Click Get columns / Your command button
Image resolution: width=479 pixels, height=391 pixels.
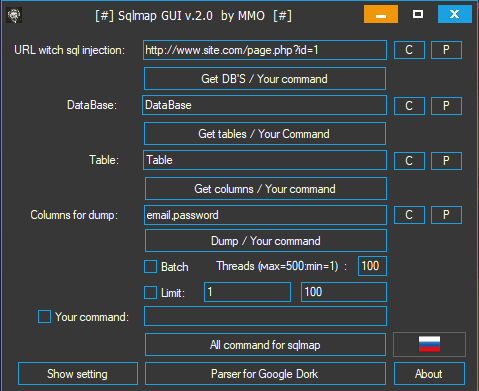click(x=266, y=189)
